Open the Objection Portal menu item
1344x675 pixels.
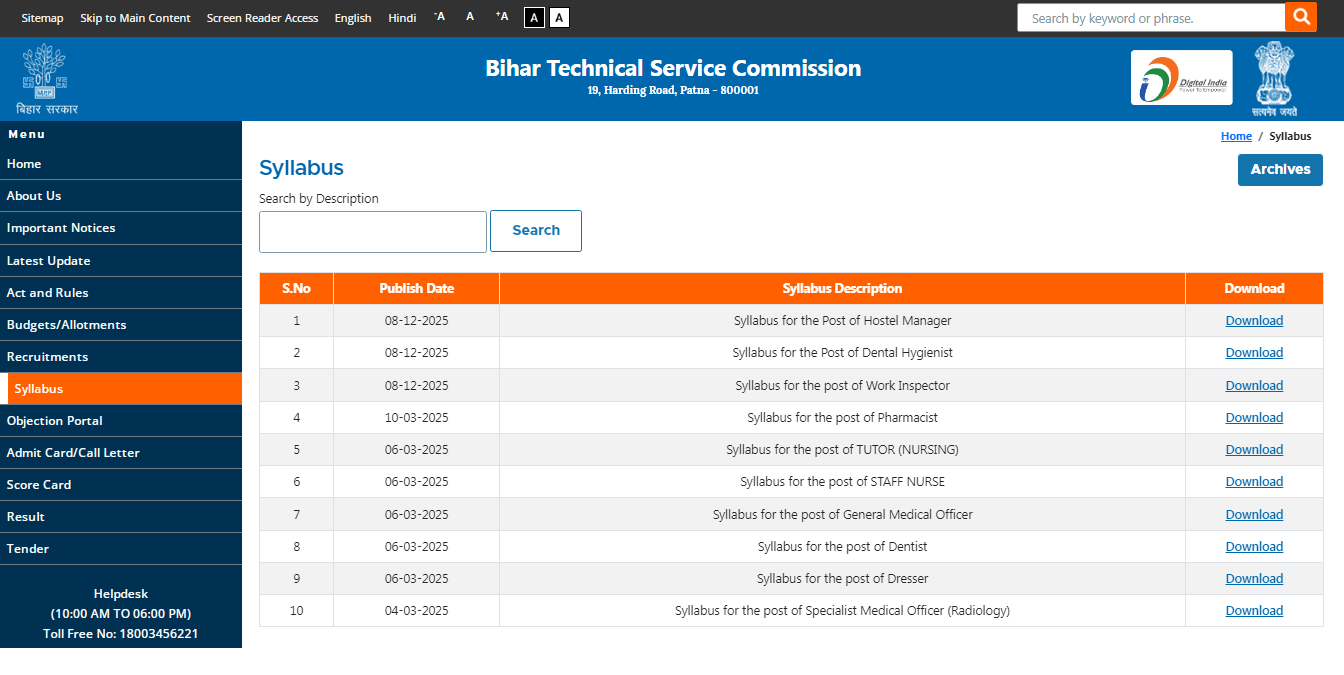[x=55, y=421]
